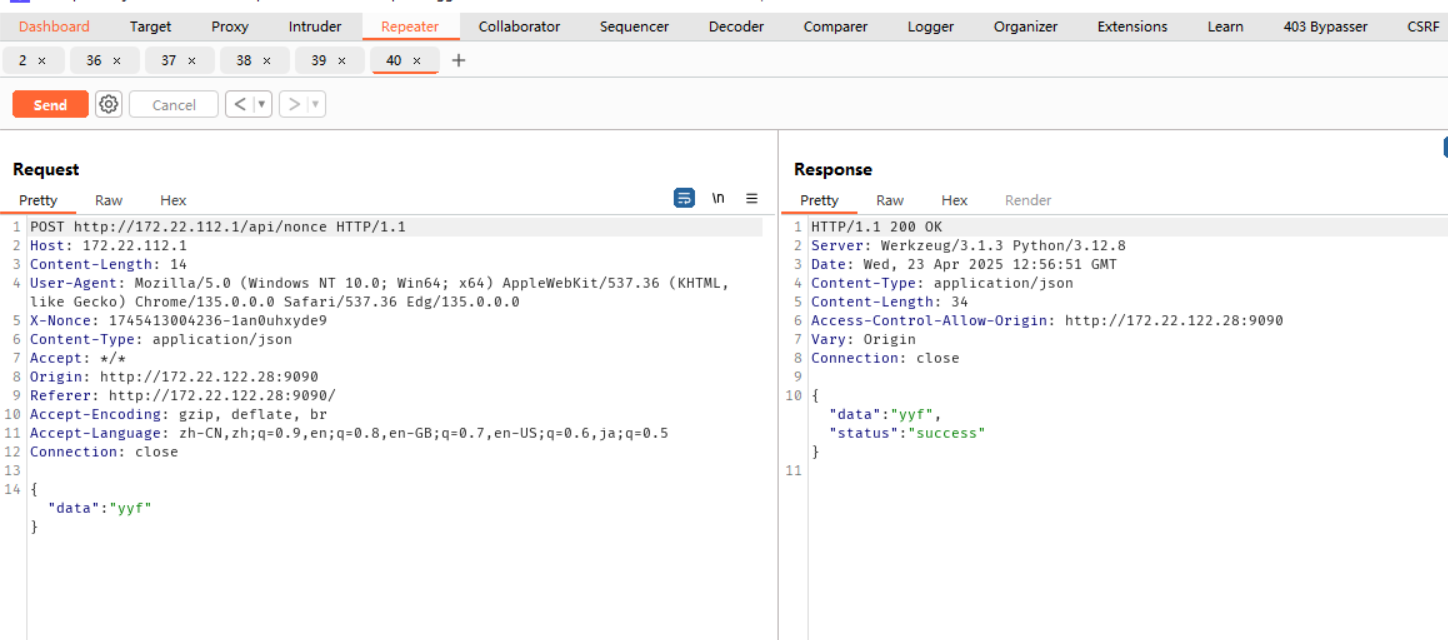Toggle word wrap icon in Request panel
The height and width of the screenshot is (640, 1448).
tap(684, 198)
